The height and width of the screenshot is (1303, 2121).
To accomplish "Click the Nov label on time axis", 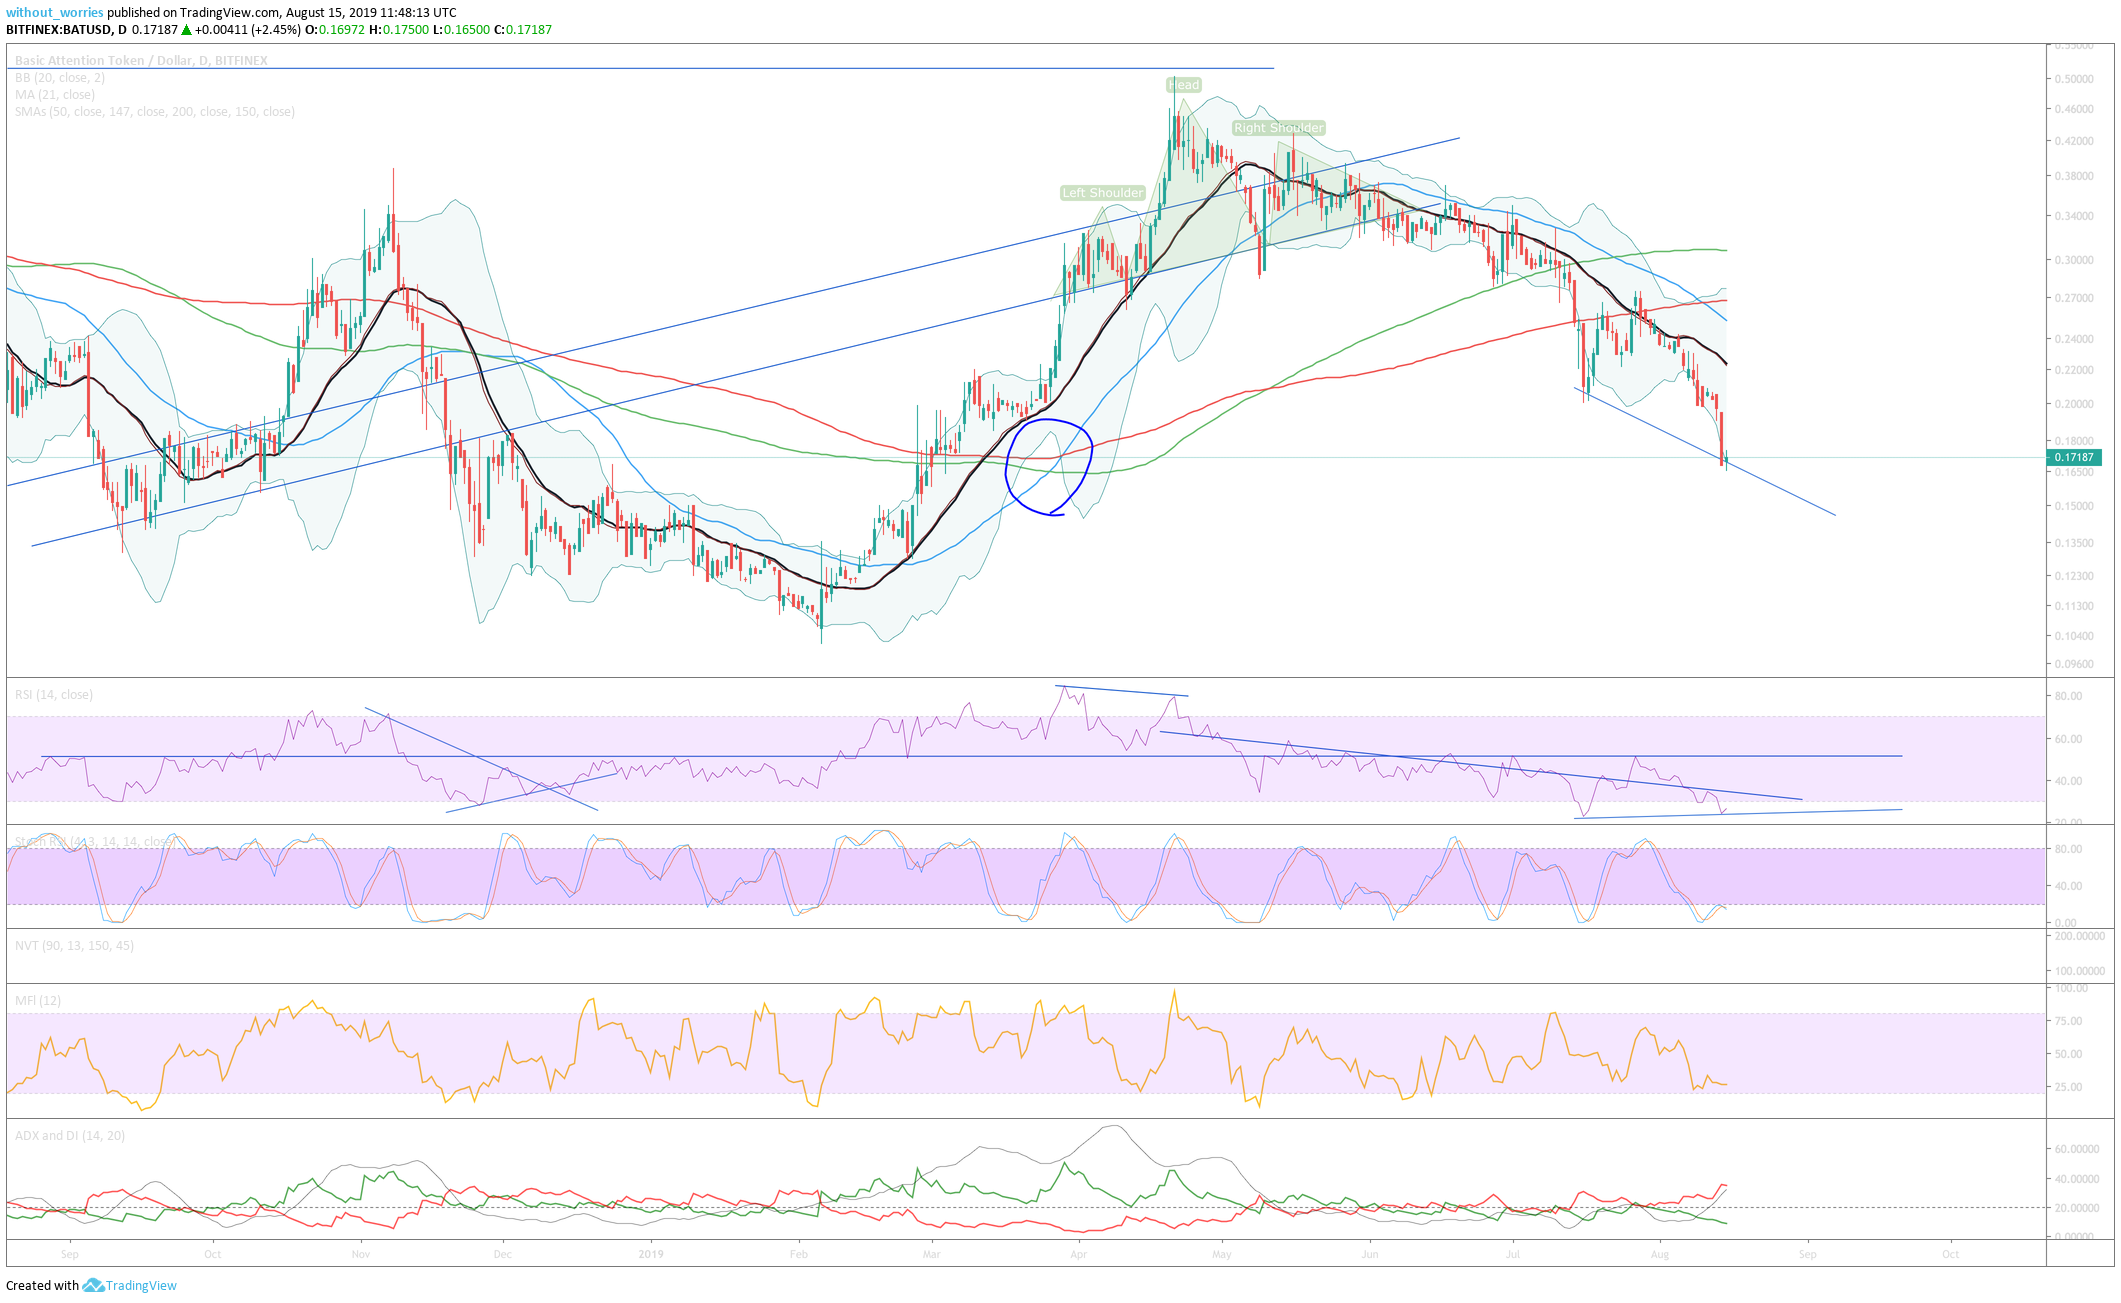I will [361, 1254].
